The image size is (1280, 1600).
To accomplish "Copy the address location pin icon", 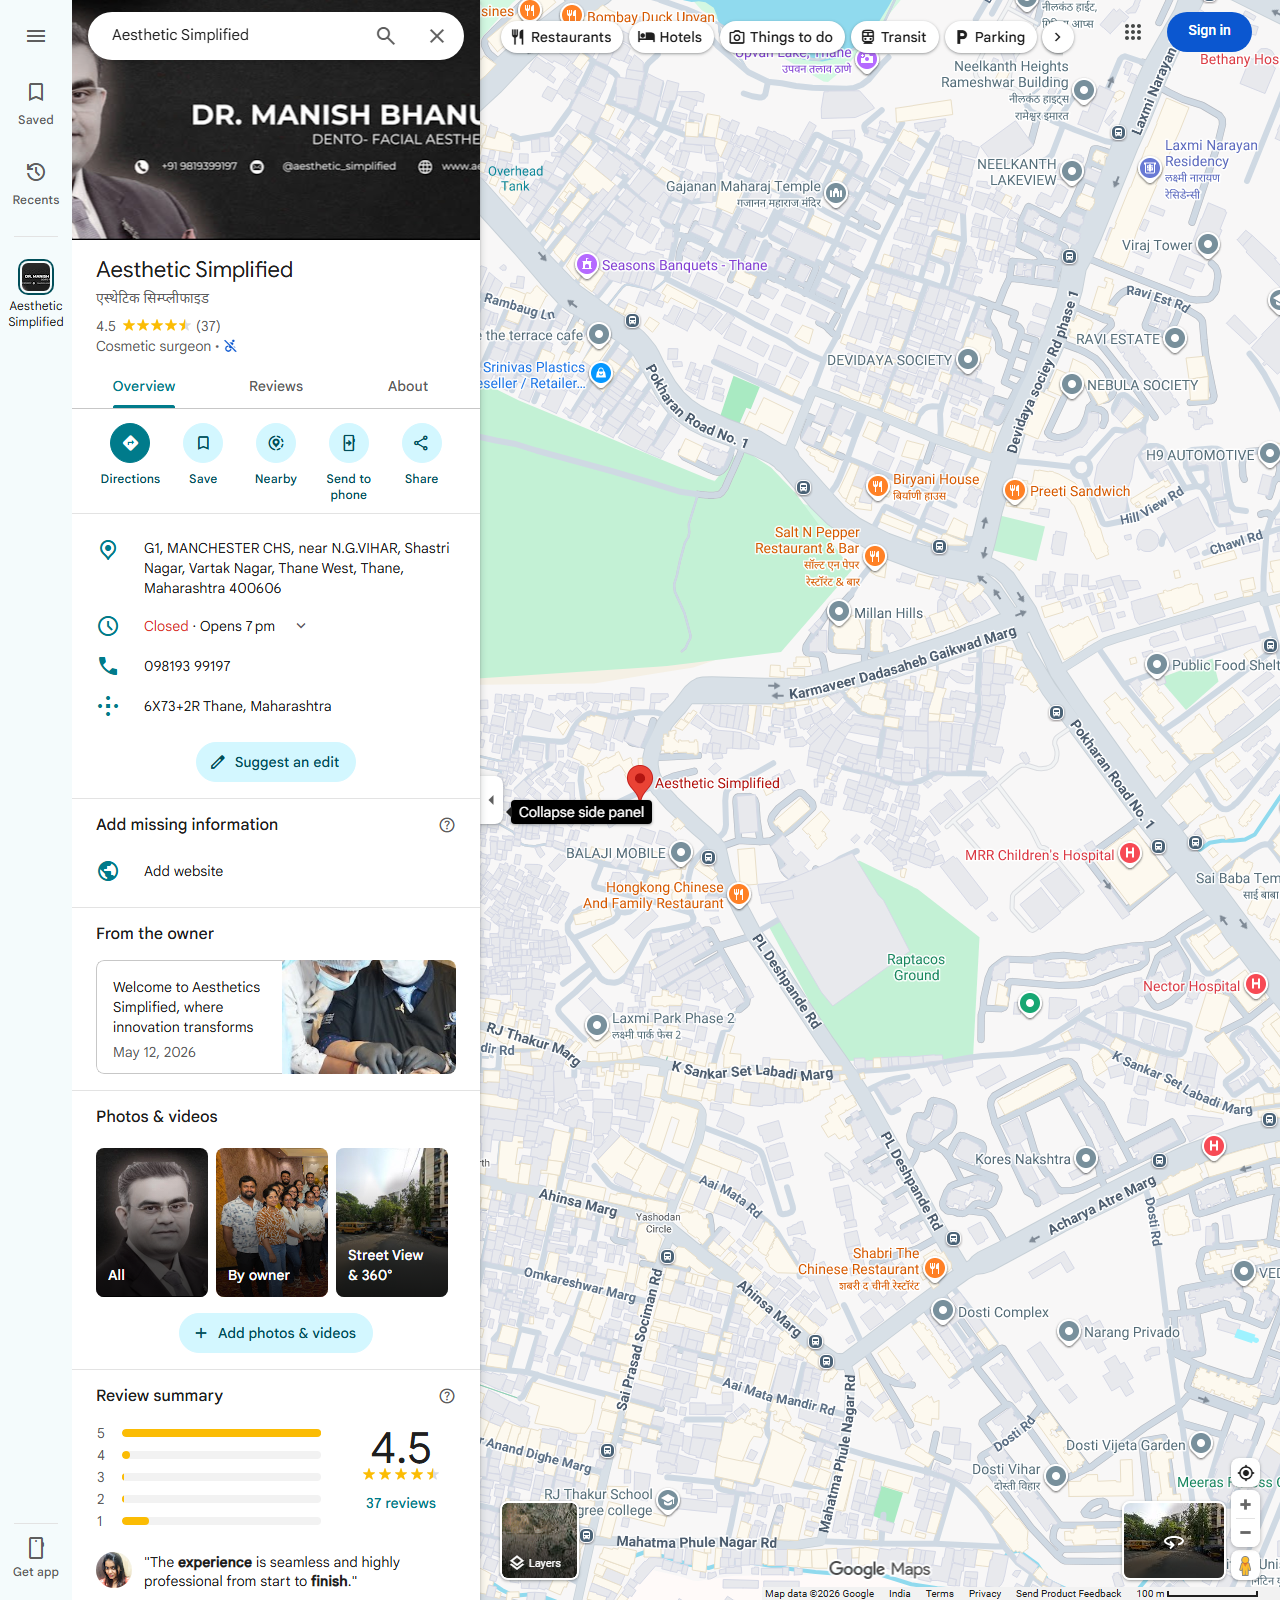I will point(108,549).
